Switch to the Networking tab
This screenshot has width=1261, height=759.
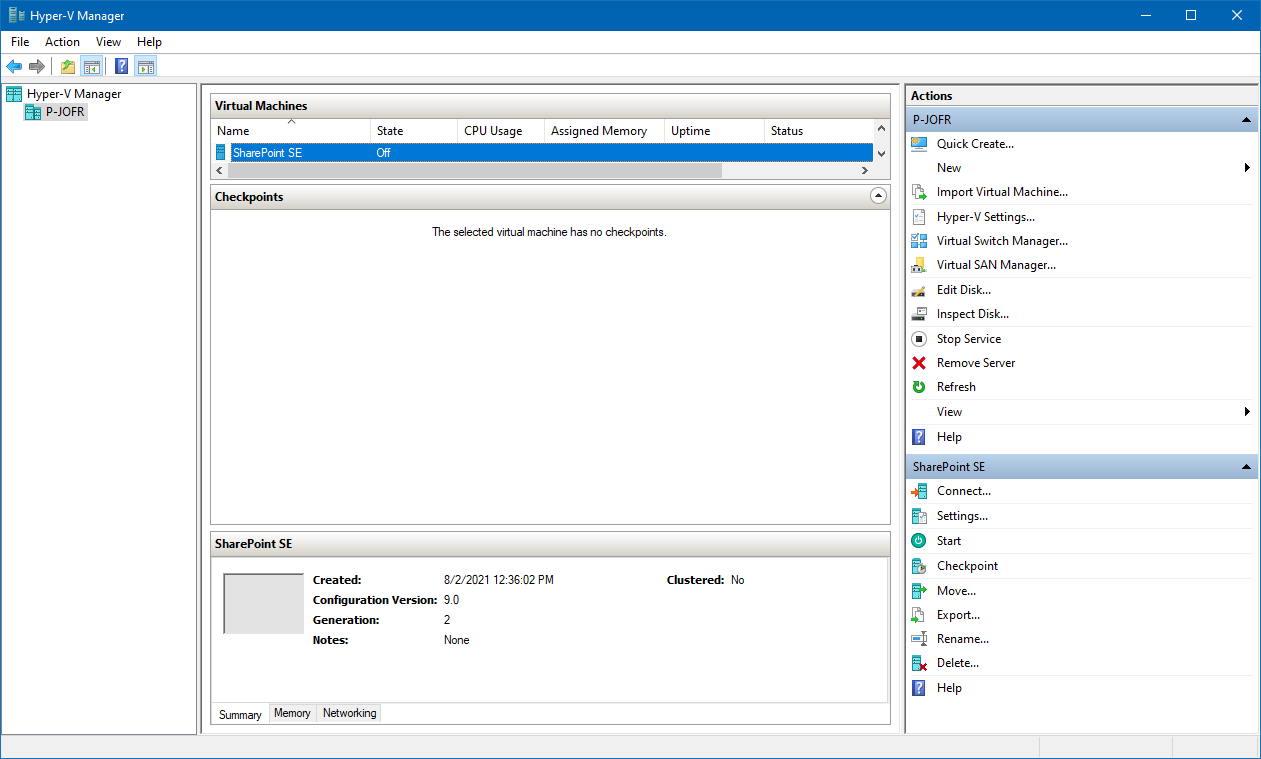pyautogui.click(x=349, y=713)
